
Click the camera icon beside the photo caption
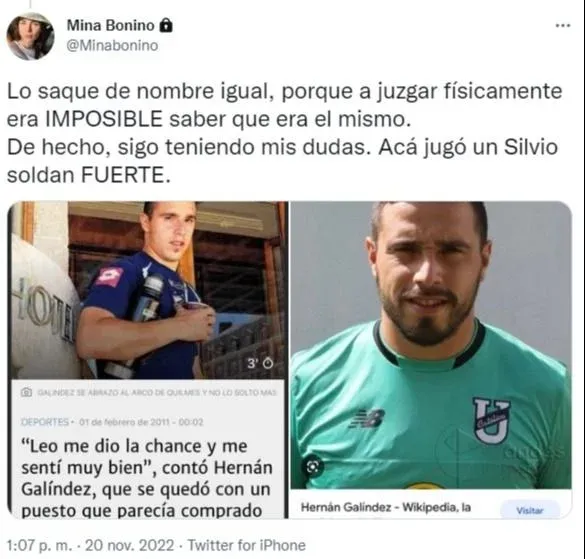click(x=26, y=392)
